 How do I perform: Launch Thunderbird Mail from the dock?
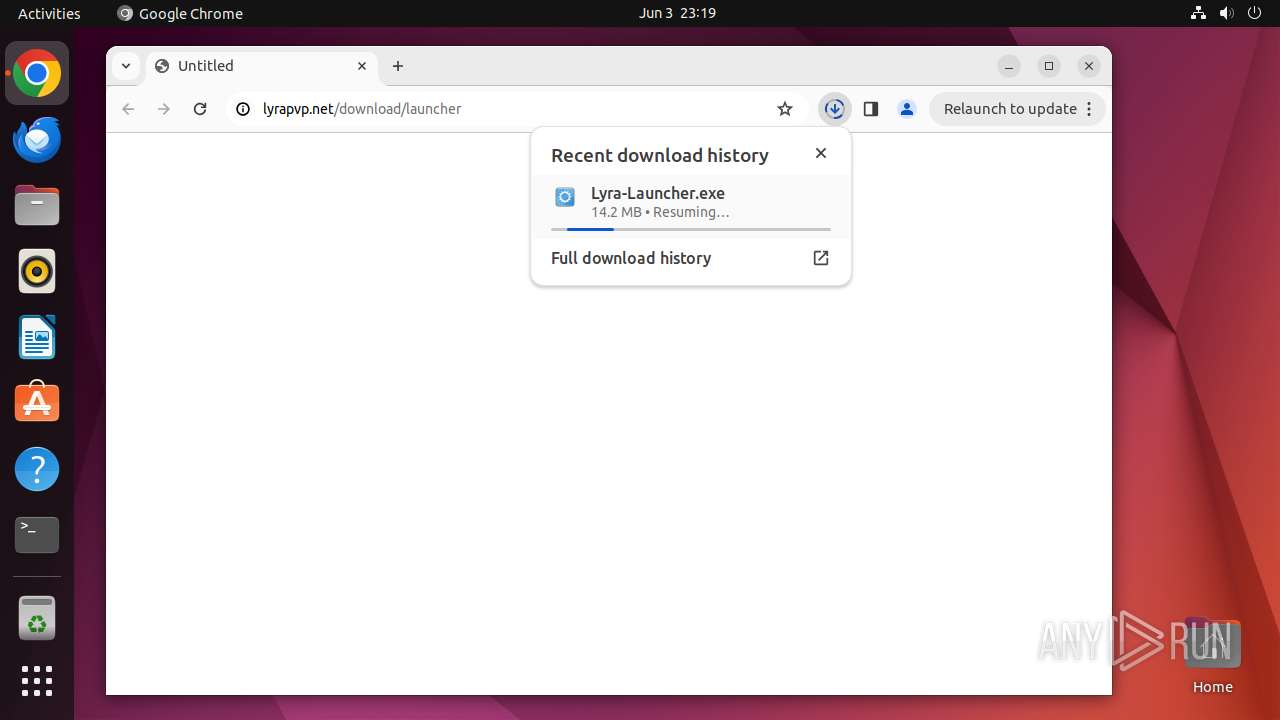[x=37, y=139]
